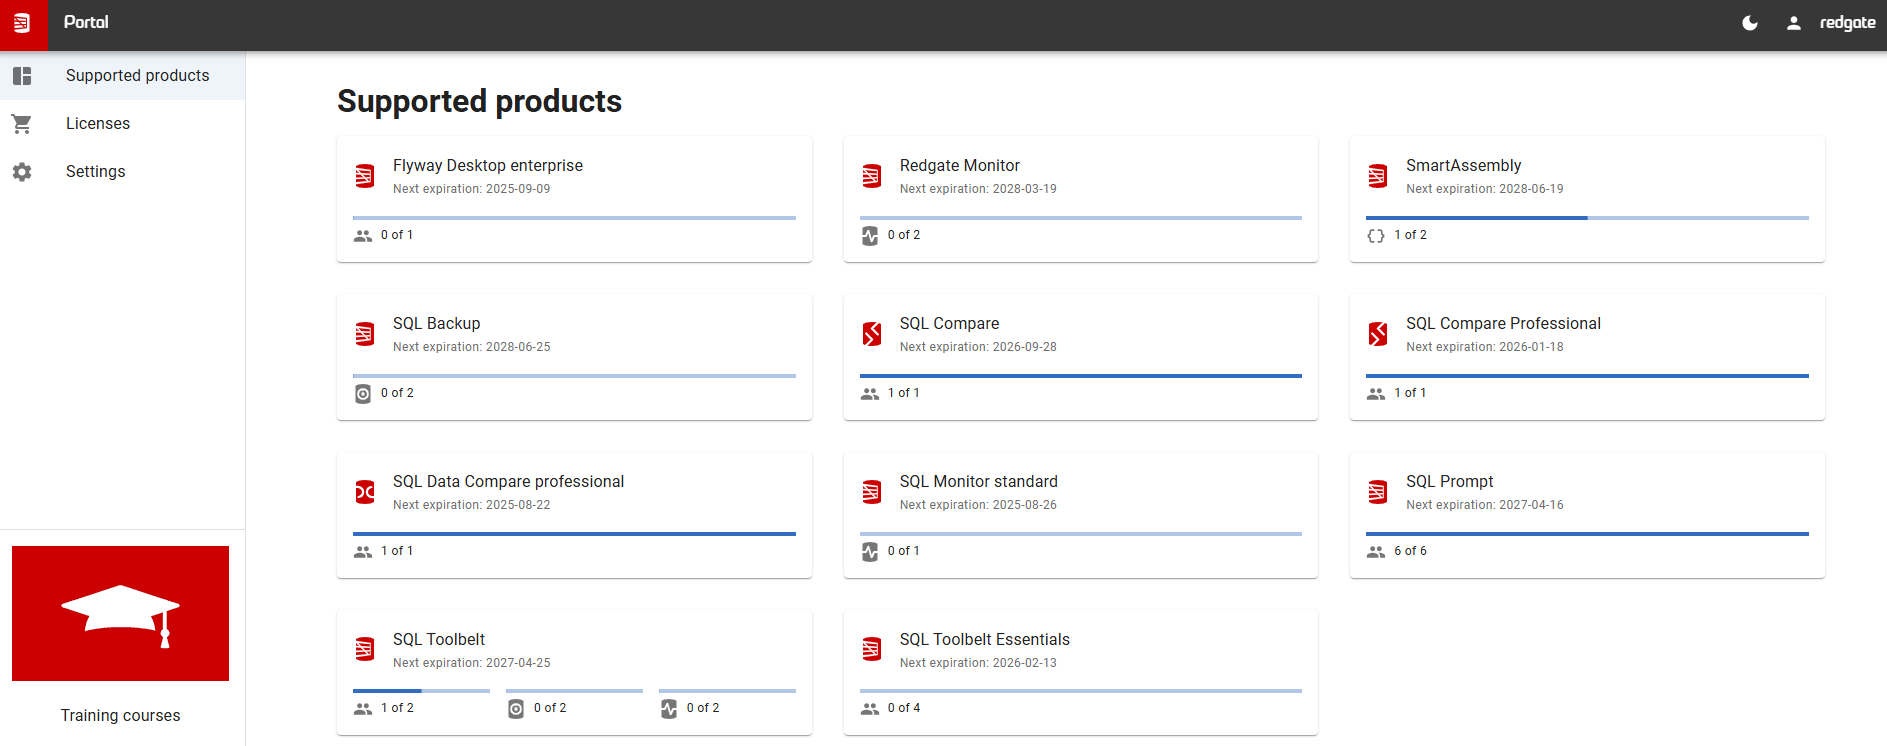The image size is (1887, 746).
Task: Open the SQL Backup card title
Action: pyautogui.click(x=436, y=323)
